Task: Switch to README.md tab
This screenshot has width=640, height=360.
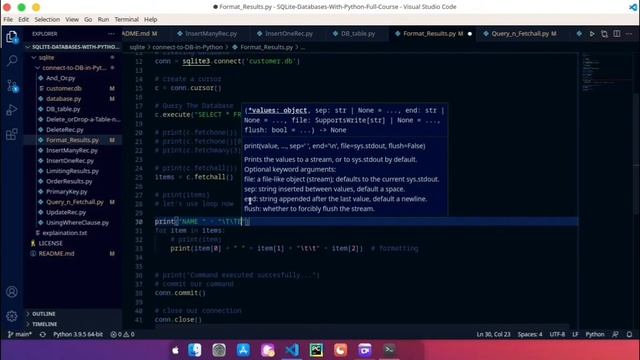Action: (x=143, y=34)
